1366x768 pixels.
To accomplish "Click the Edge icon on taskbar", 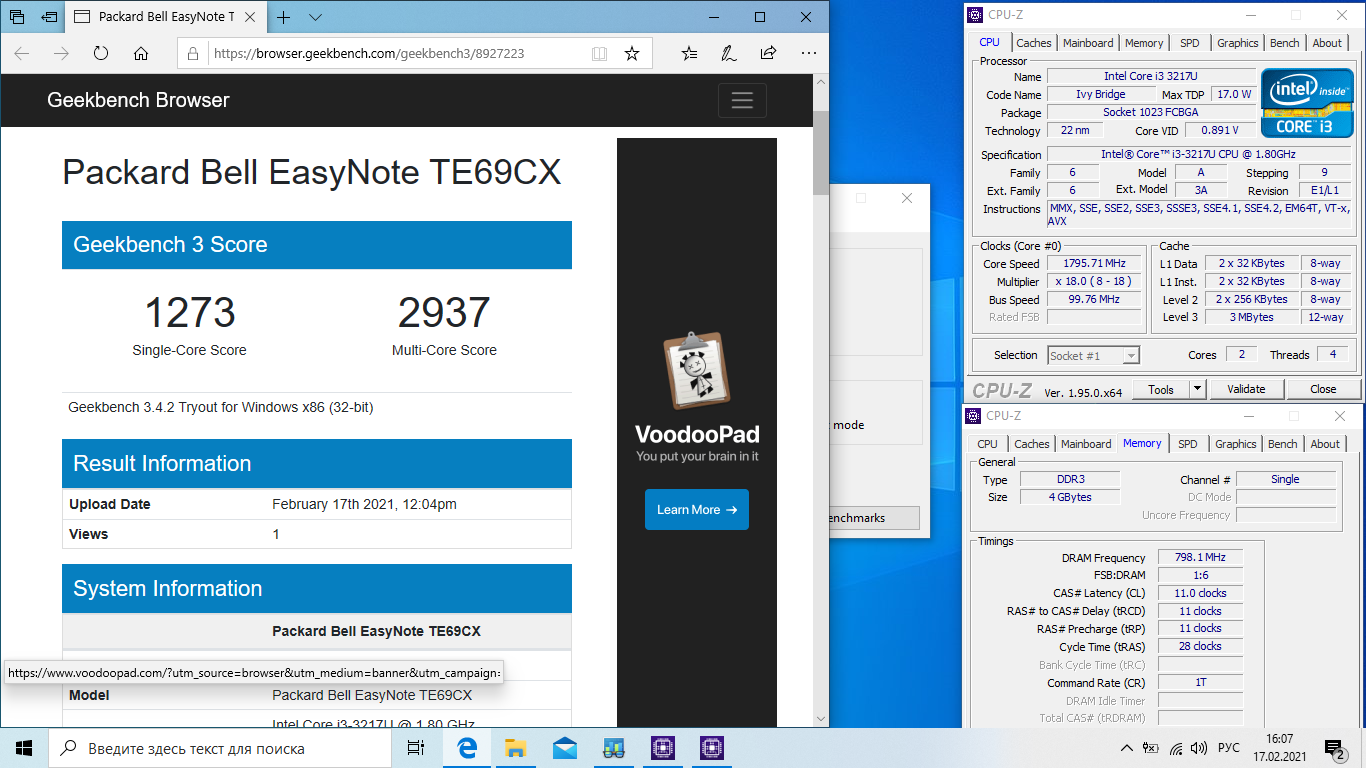I will point(466,748).
